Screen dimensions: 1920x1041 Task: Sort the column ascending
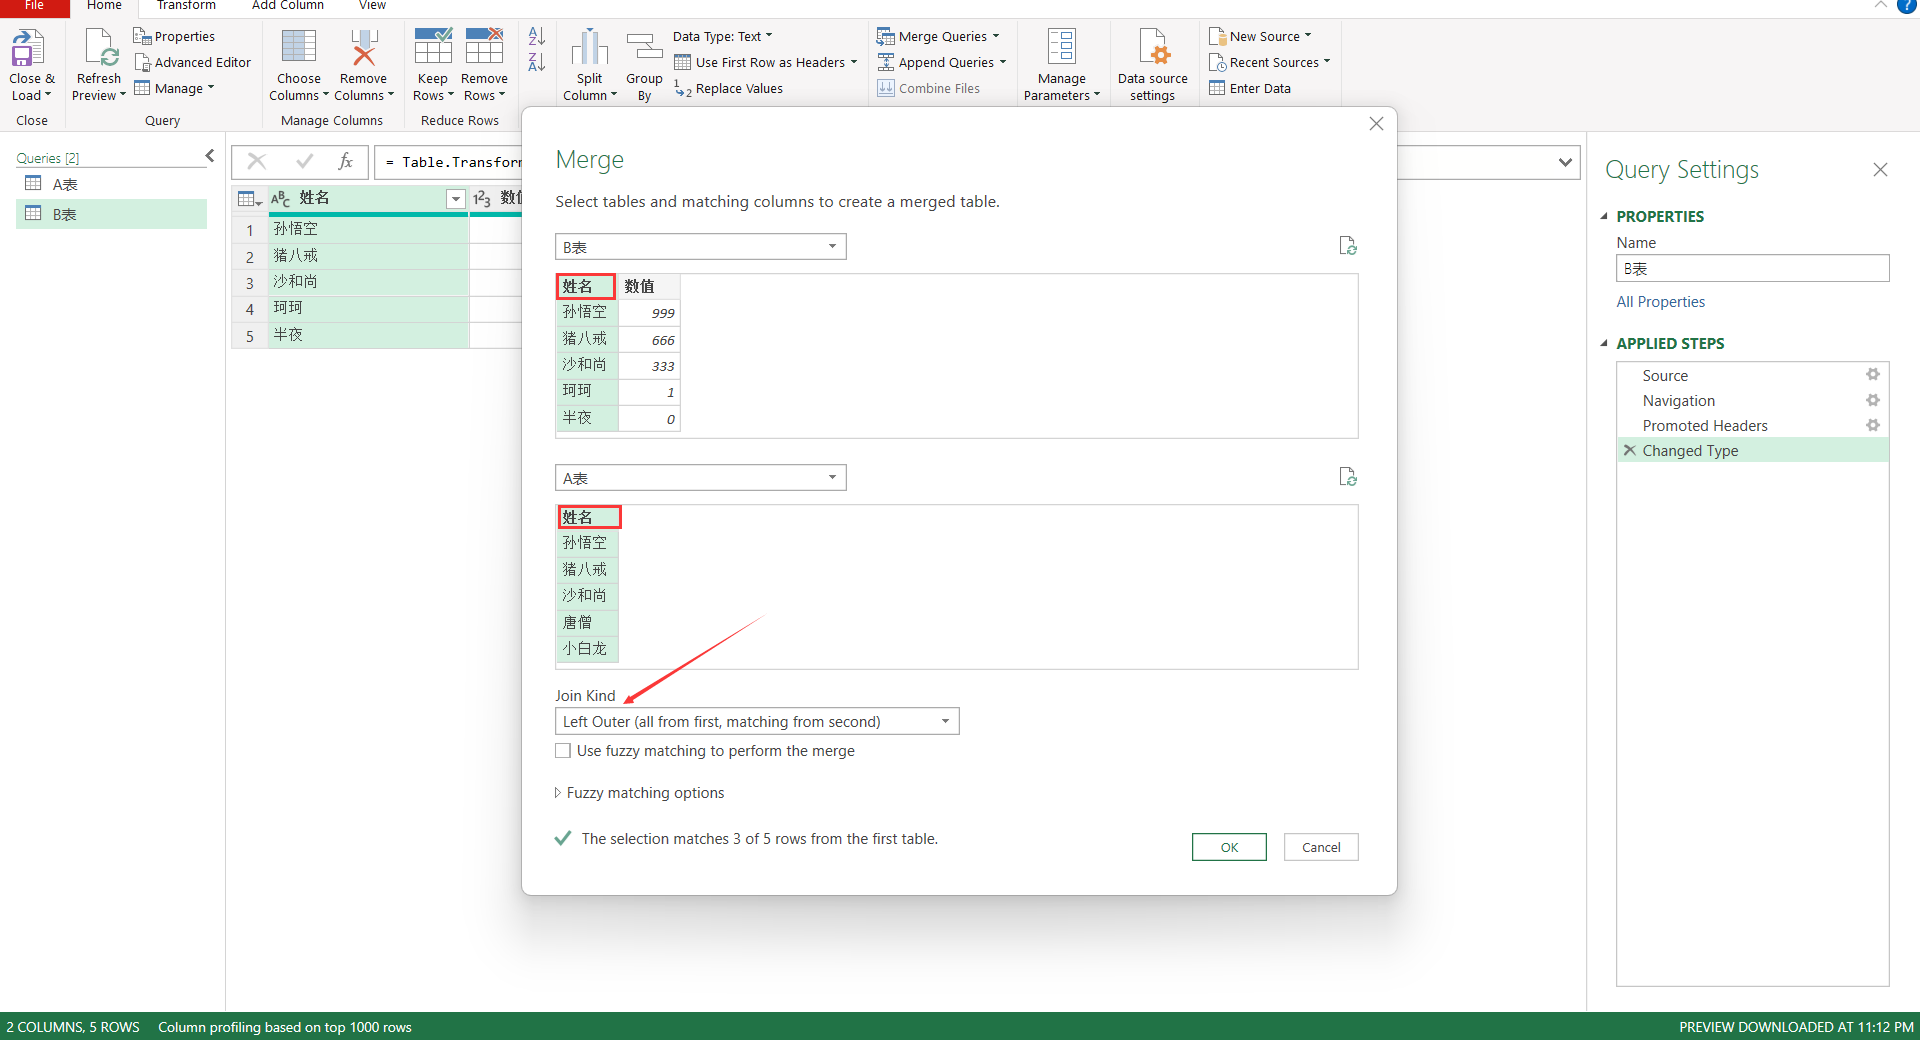(537, 36)
